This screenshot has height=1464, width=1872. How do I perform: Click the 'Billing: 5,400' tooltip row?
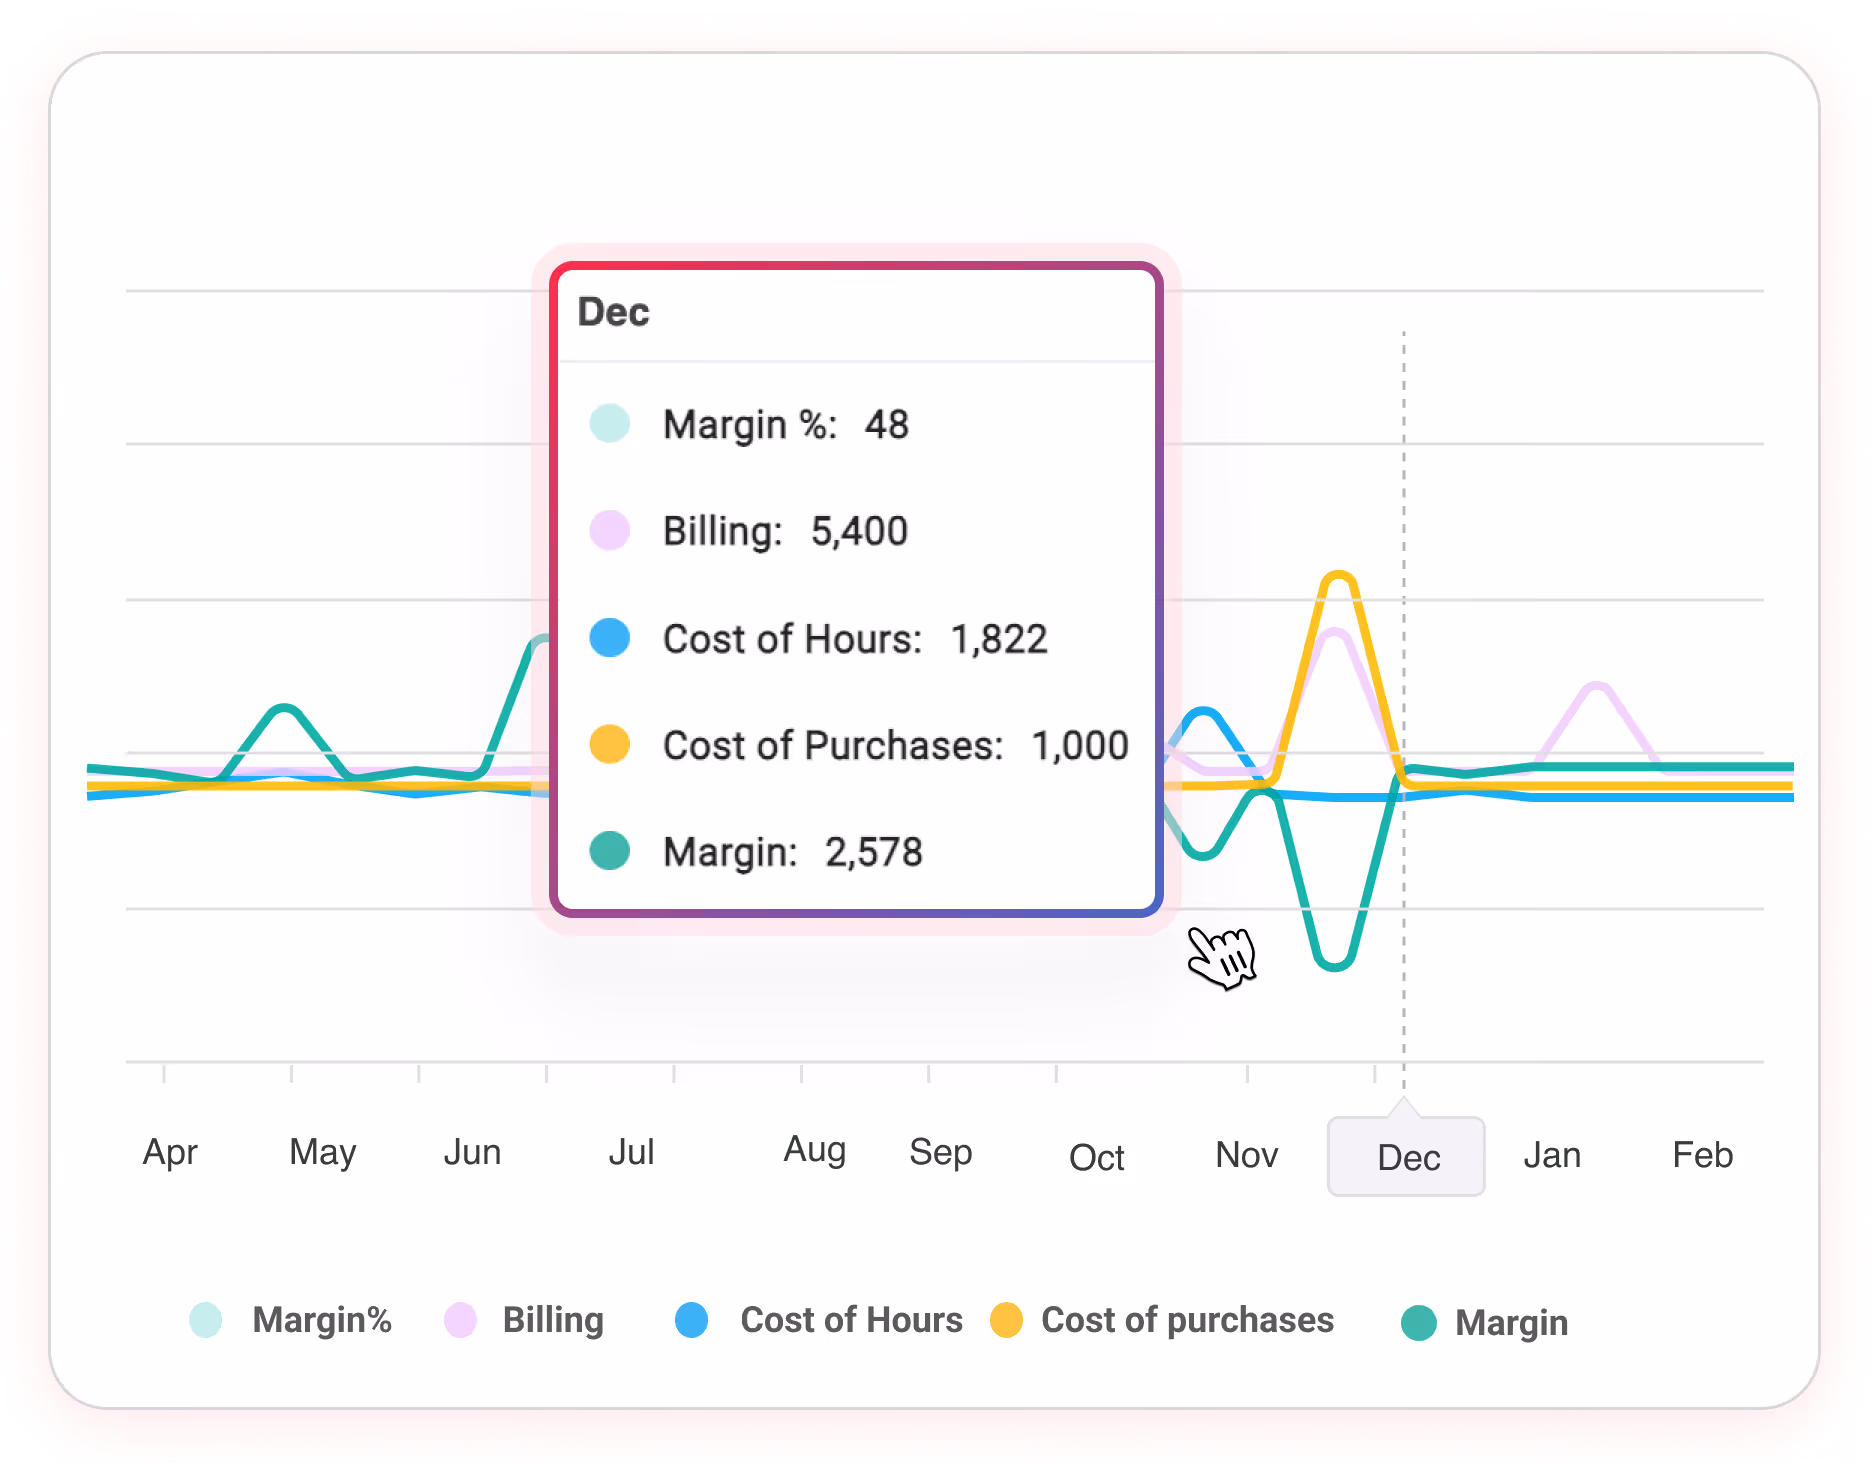(749, 531)
